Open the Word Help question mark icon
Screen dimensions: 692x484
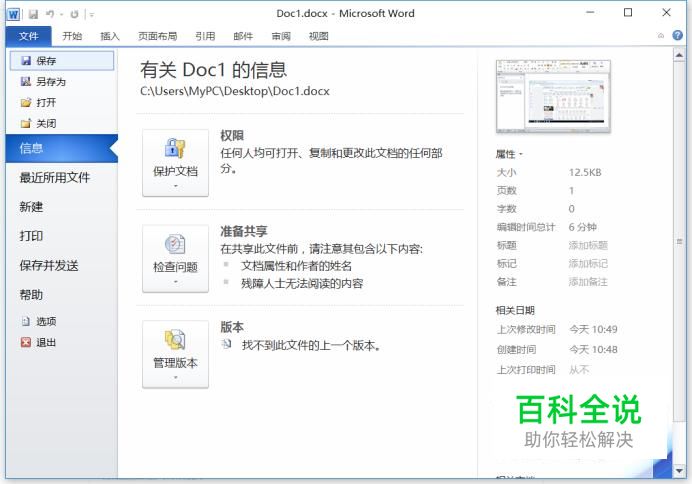pos(677,35)
